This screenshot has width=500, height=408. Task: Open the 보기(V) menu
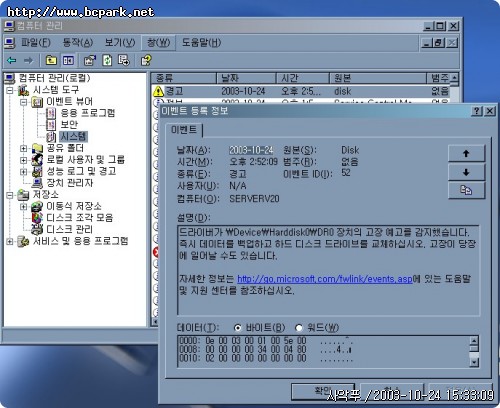pos(120,43)
